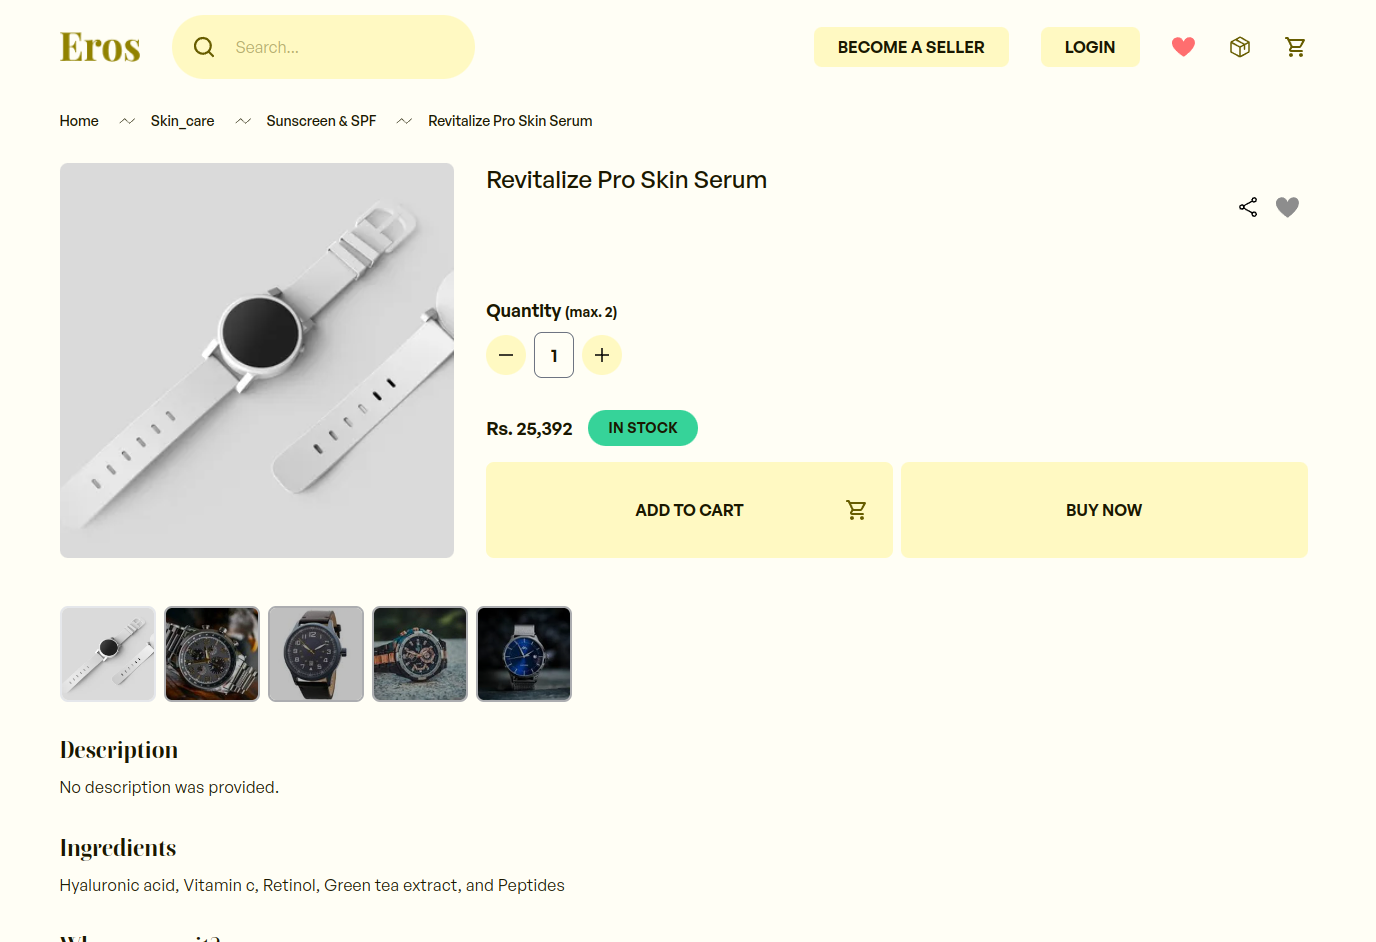Image resolution: width=1376 pixels, height=942 pixels.
Task: Increase quantity with plus button
Action: click(602, 355)
